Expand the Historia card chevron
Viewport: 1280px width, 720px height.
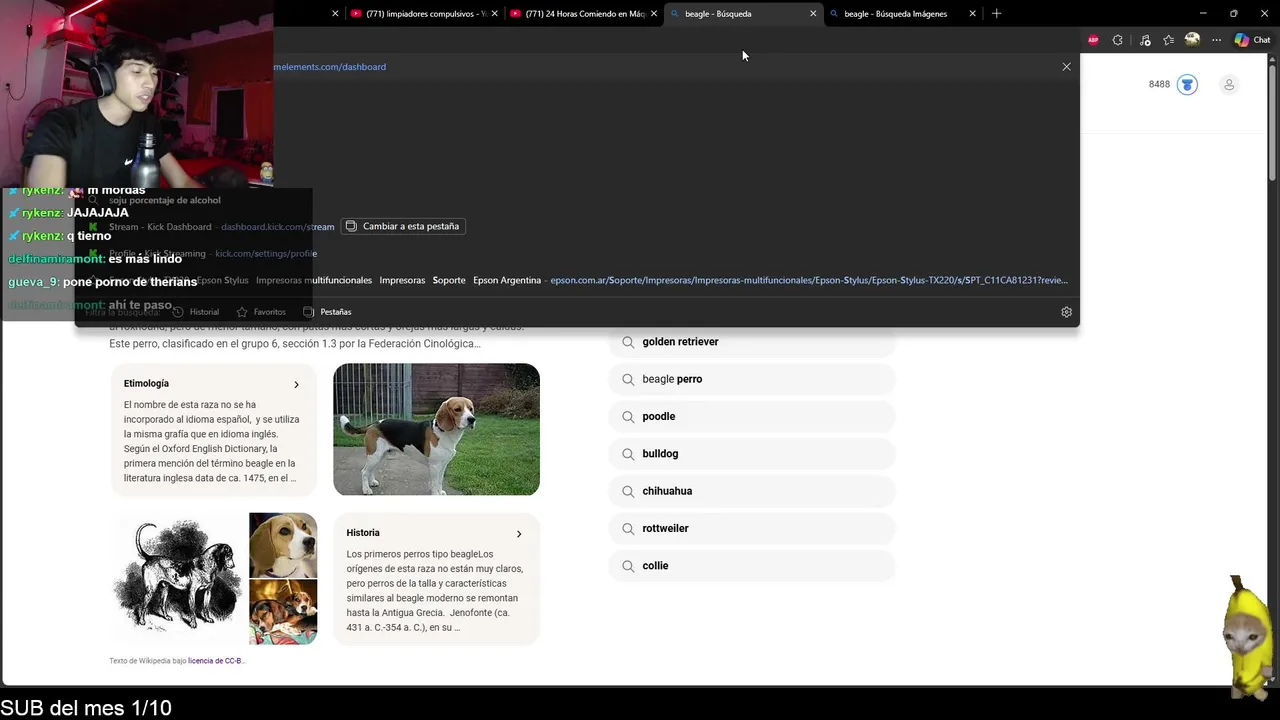519,534
